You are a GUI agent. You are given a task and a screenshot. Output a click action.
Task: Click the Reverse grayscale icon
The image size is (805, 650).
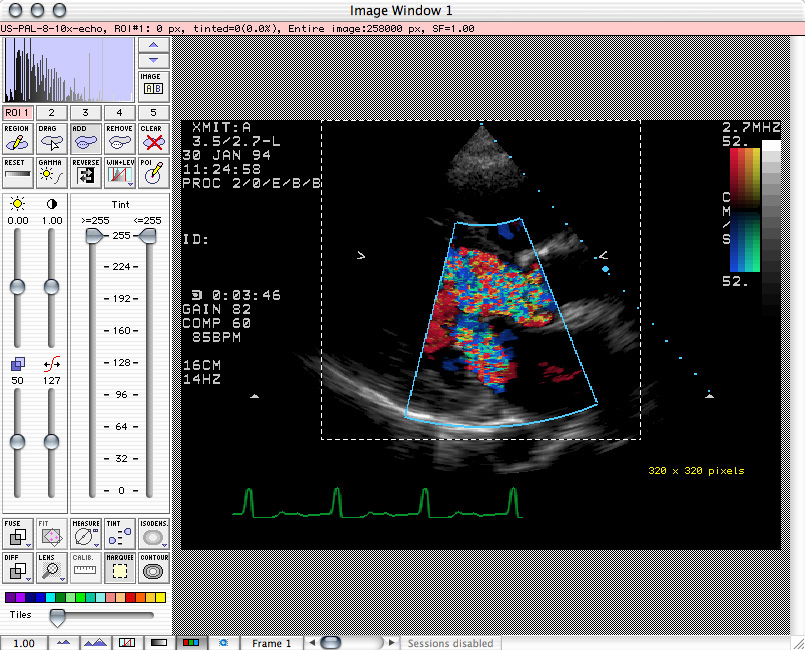click(85, 173)
